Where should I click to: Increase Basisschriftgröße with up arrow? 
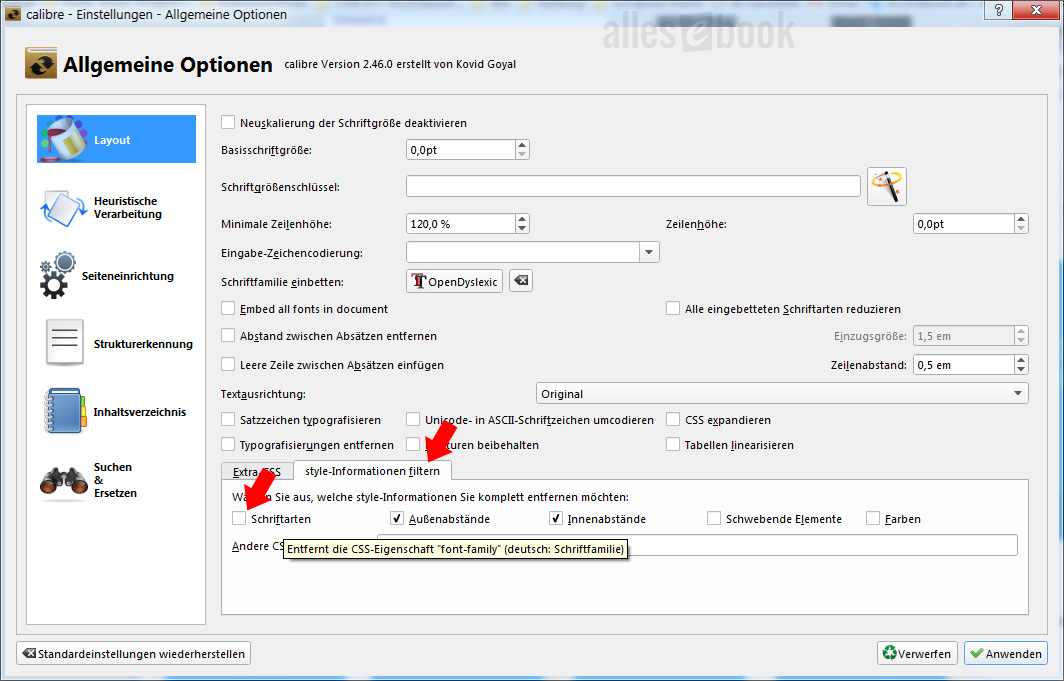point(522,144)
